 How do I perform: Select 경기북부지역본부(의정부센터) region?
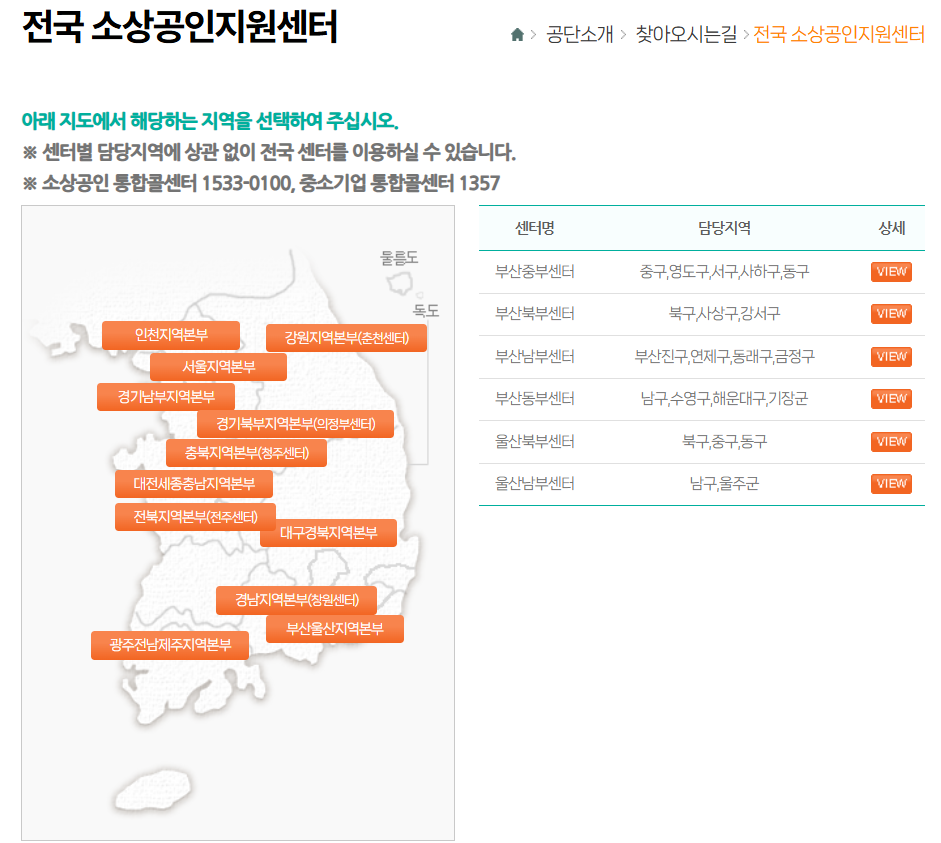(x=297, y=423)
